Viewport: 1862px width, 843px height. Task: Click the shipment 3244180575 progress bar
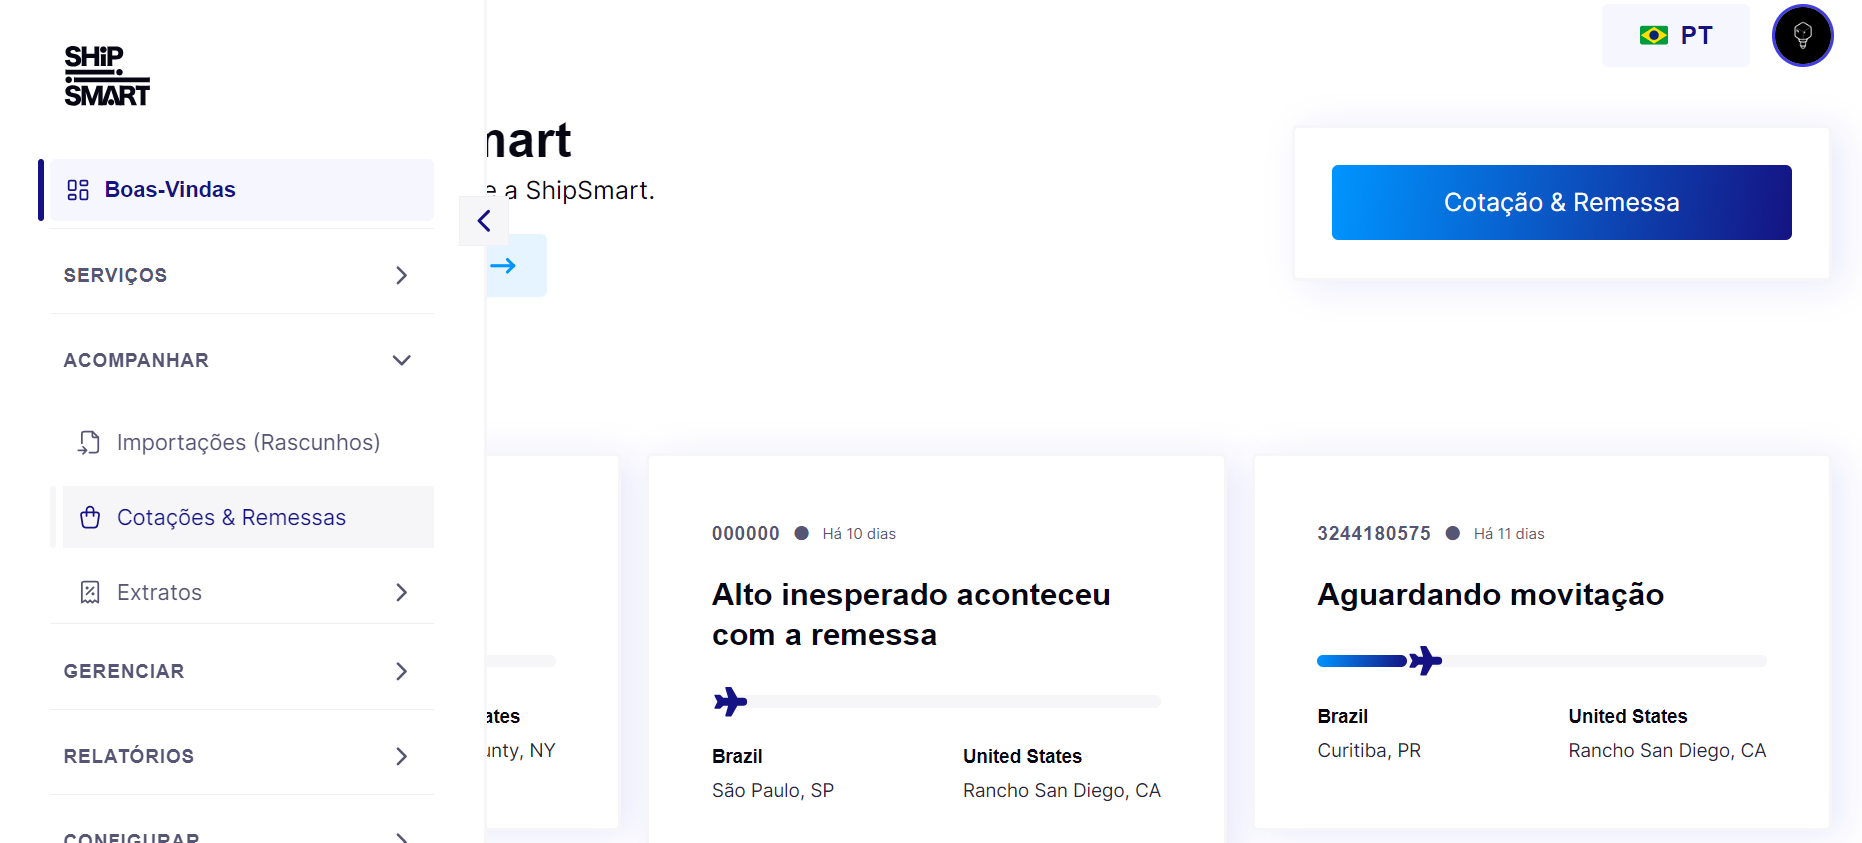click(x=1541, y=661)
